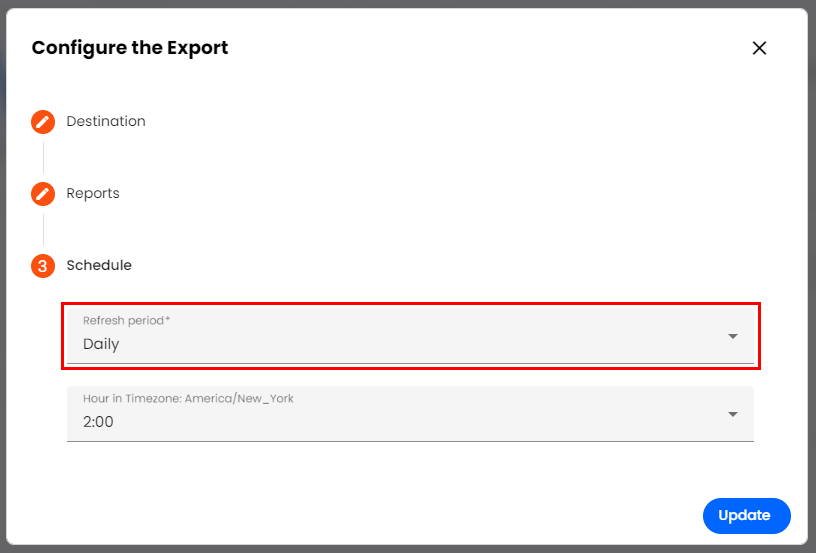
Task: Click the Destination step pencil icon
Action: click(43, 122)
